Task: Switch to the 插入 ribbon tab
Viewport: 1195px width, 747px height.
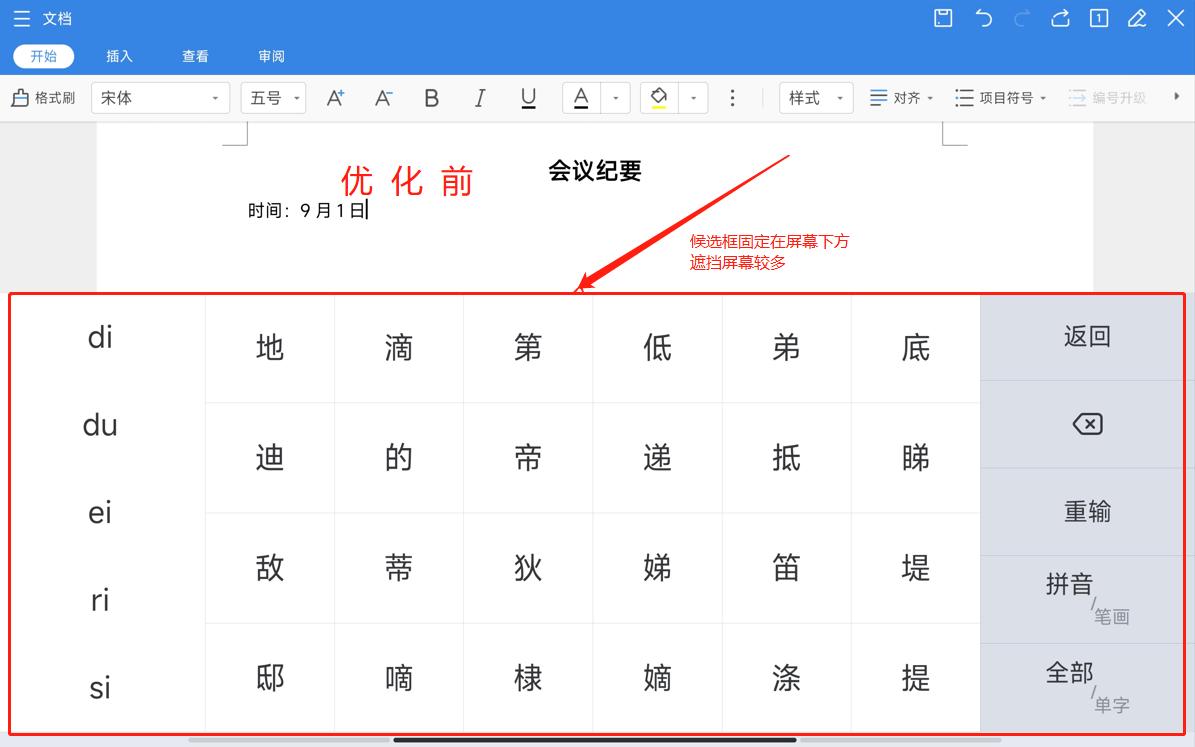Action: tap(119, 56)
